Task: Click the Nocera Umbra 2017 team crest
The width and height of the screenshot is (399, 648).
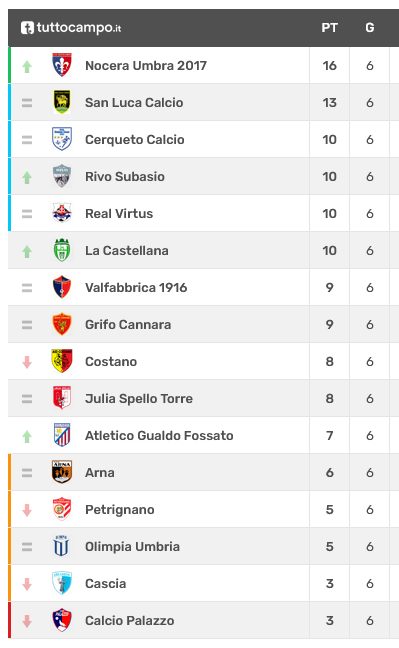Action: pos(62,65)
